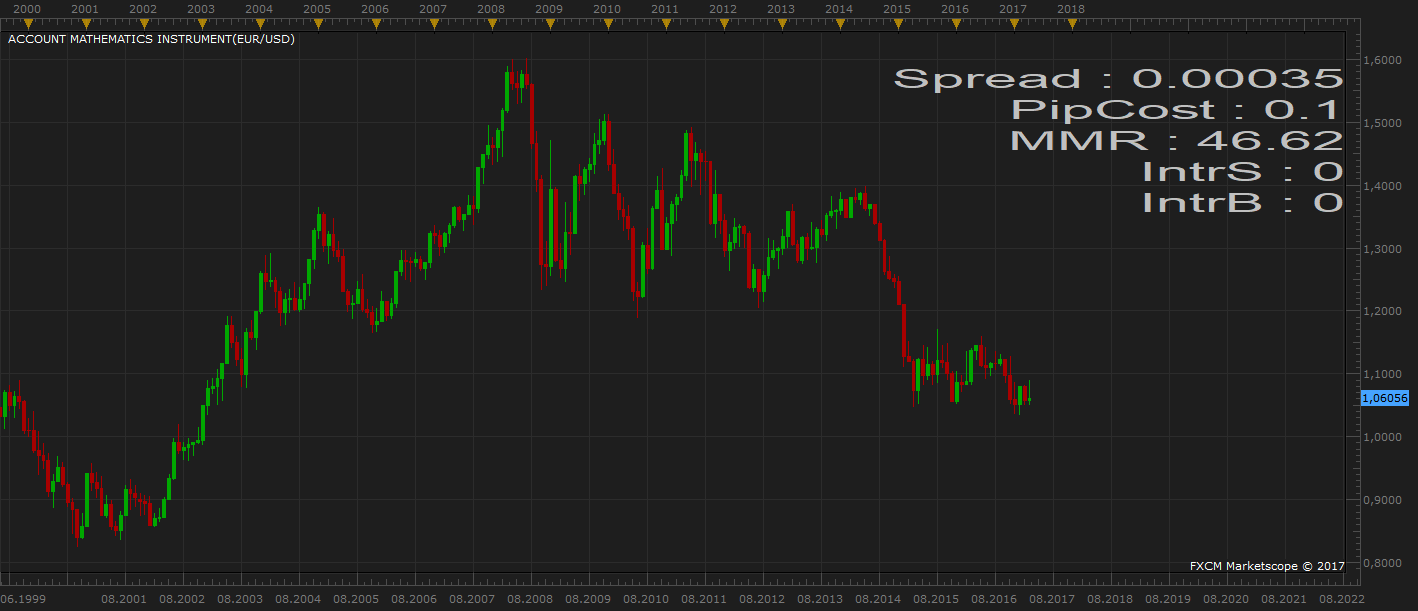Jump to the 2014 year marker

839,24
